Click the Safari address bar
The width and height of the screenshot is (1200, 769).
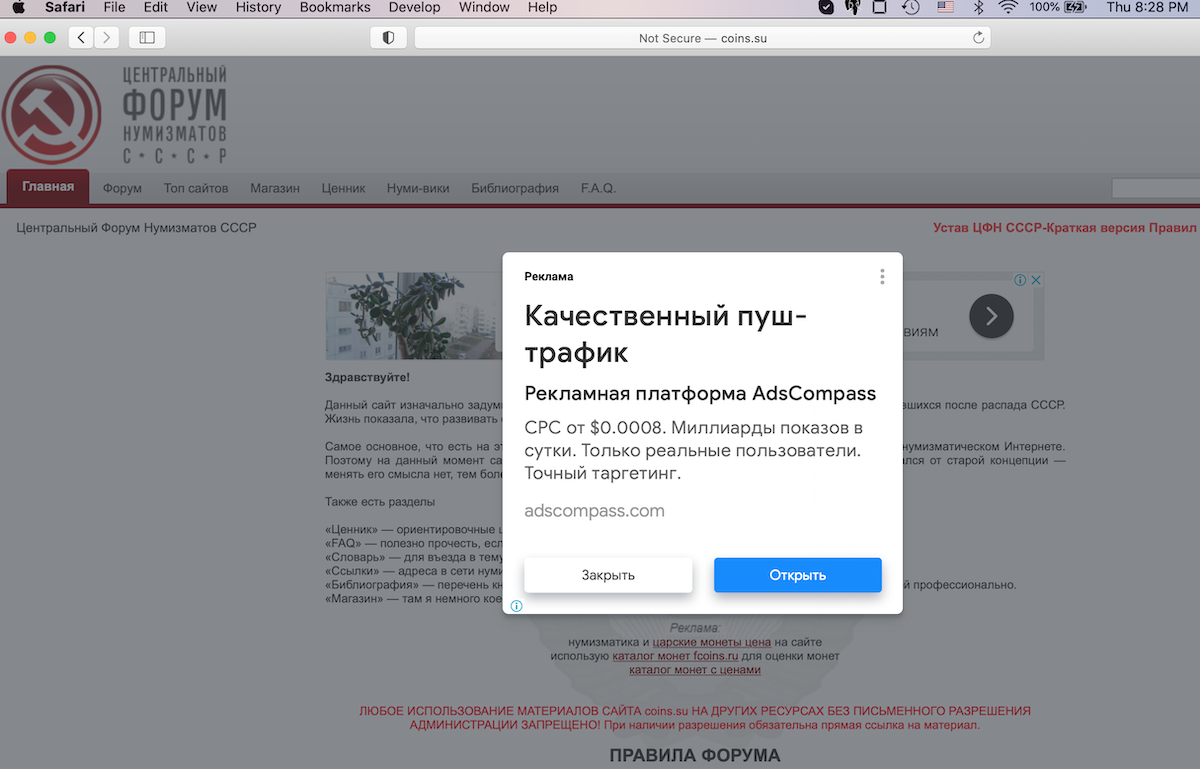(703, 38)
